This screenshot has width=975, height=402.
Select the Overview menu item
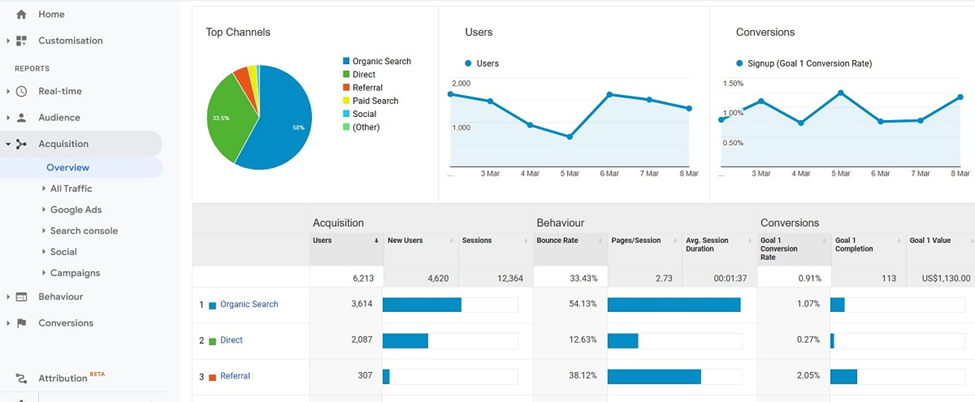(x=67, y=167)
